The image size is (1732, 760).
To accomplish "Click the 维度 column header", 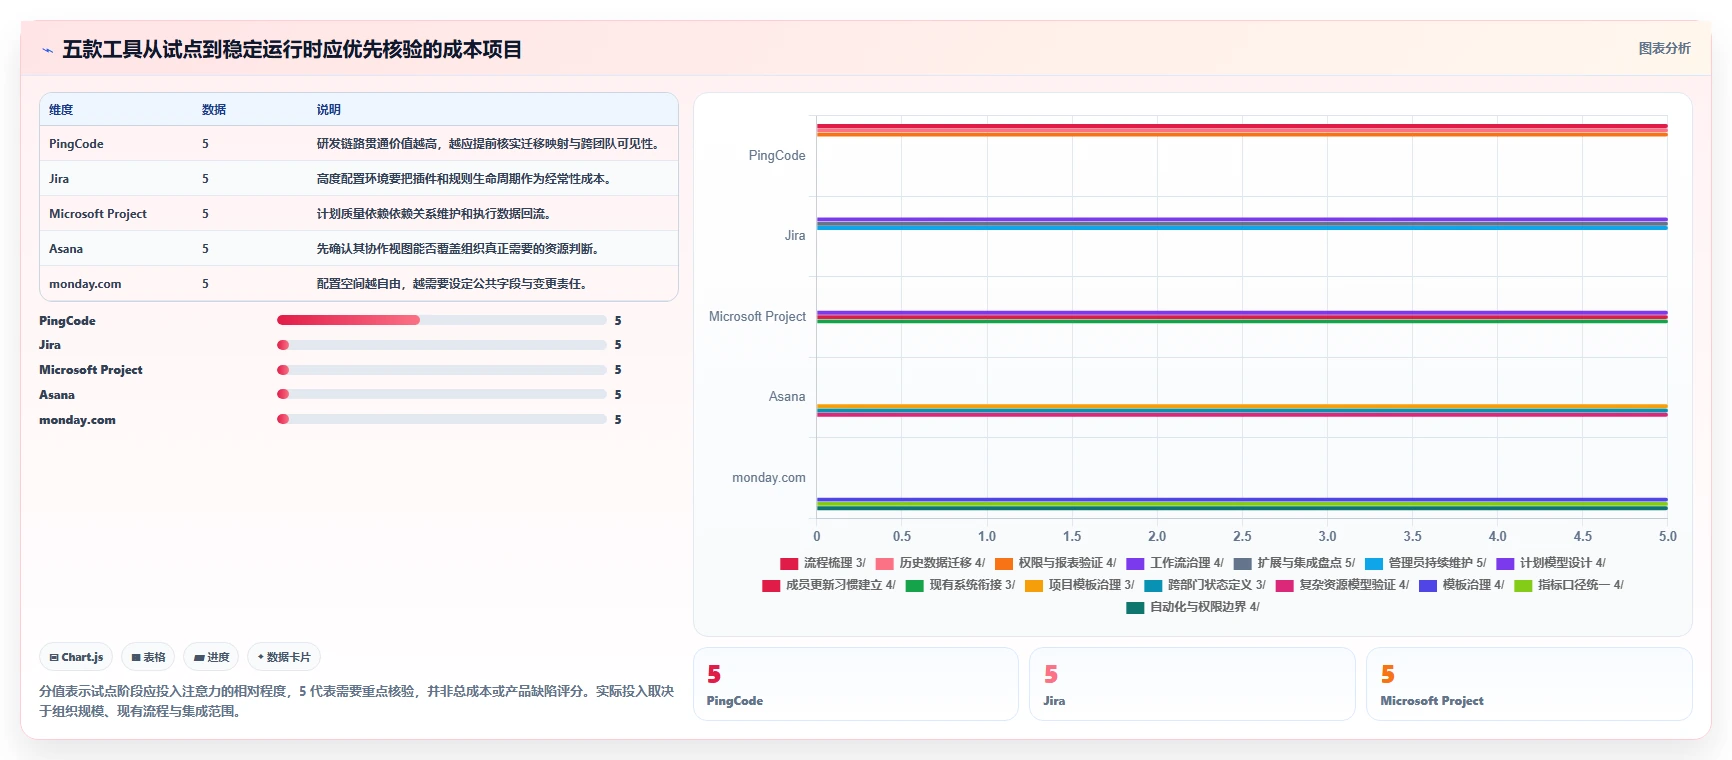I will [61, 110].
